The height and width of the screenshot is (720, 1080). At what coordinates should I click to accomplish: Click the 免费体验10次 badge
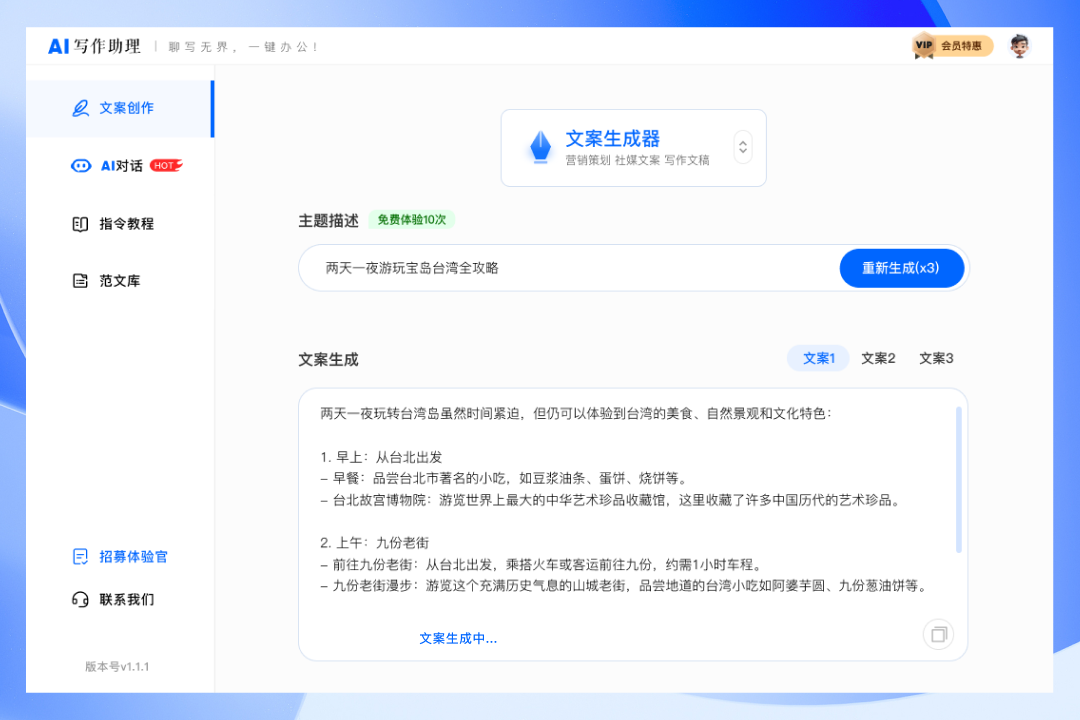414,219
